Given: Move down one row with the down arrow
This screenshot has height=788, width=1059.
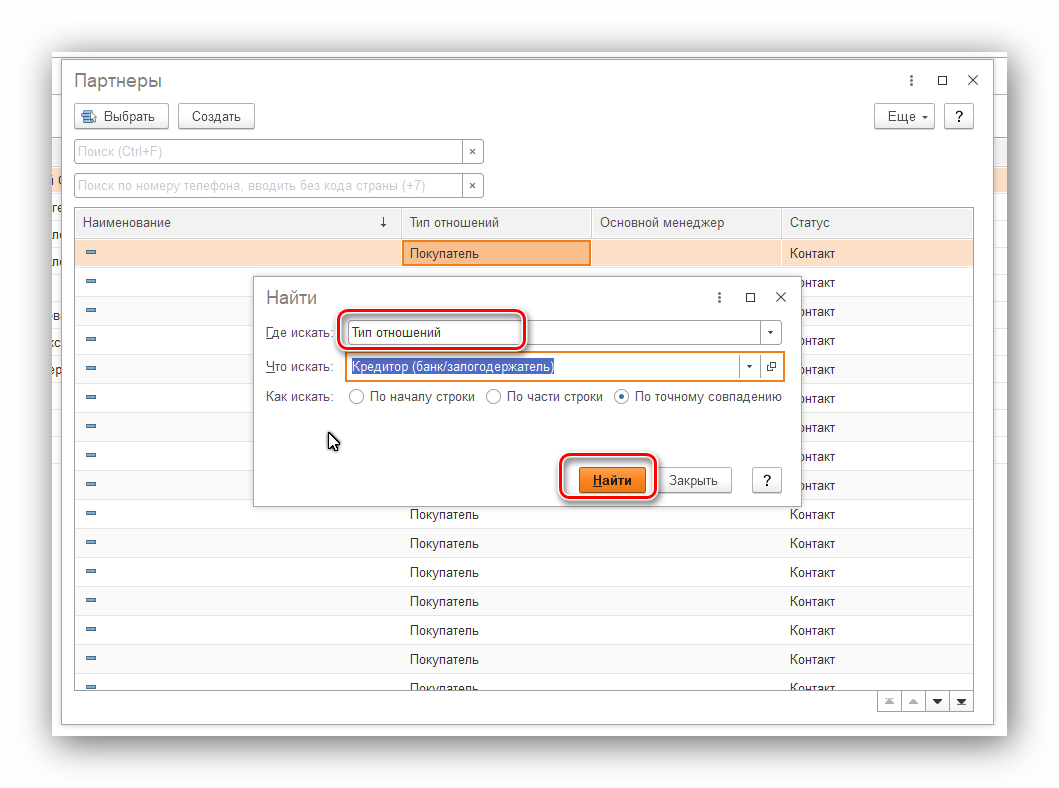Looking at the screenshot, I should click(x=937, y=702).
